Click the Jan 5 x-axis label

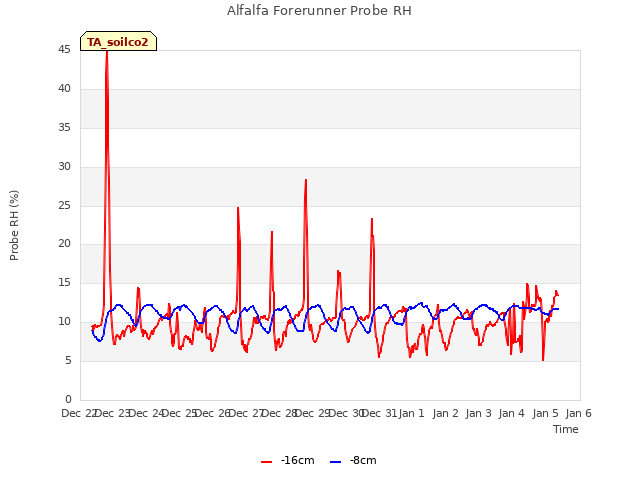[x=545, y=413]
